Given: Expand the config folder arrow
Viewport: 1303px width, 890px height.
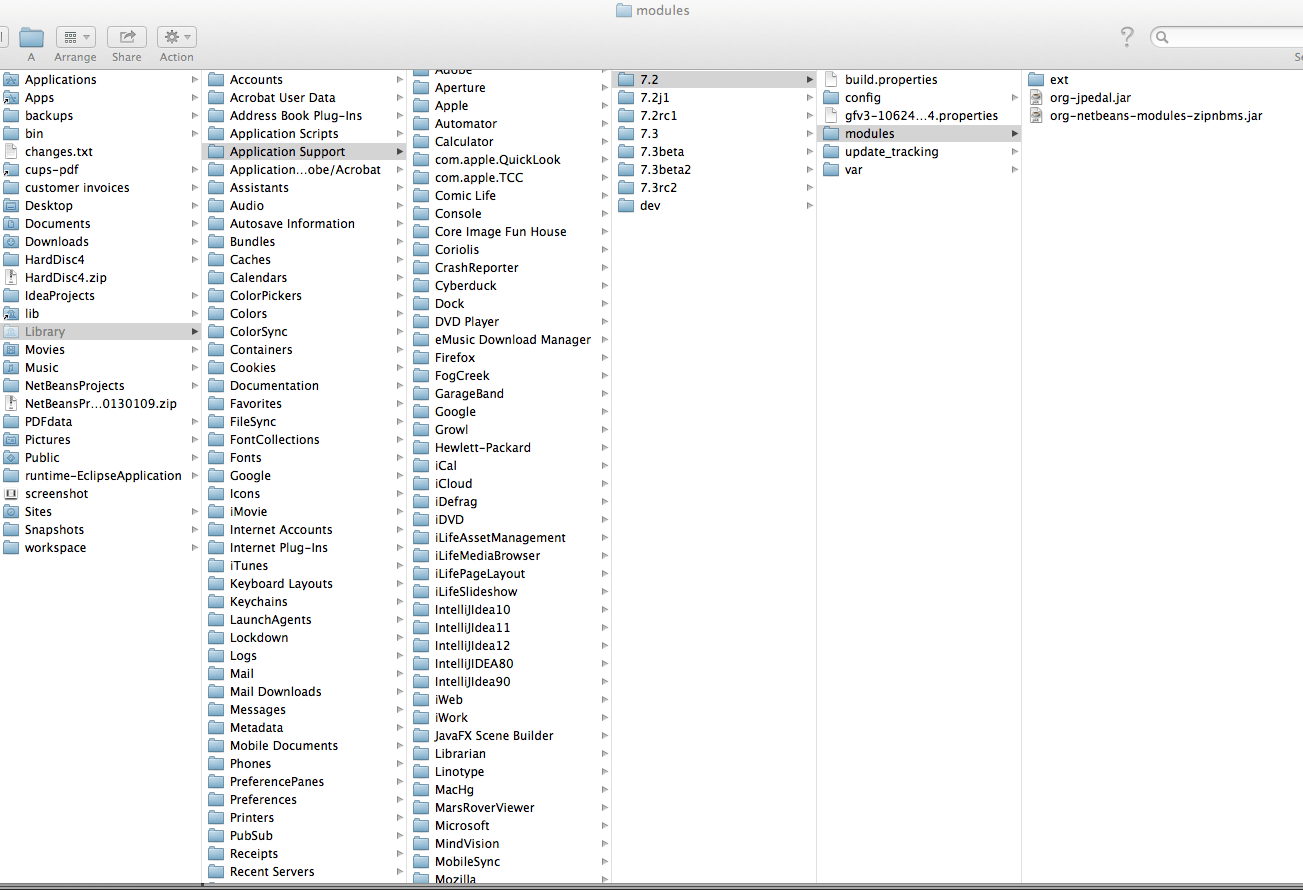Looking at the screenshot, I should [1014, 98].
